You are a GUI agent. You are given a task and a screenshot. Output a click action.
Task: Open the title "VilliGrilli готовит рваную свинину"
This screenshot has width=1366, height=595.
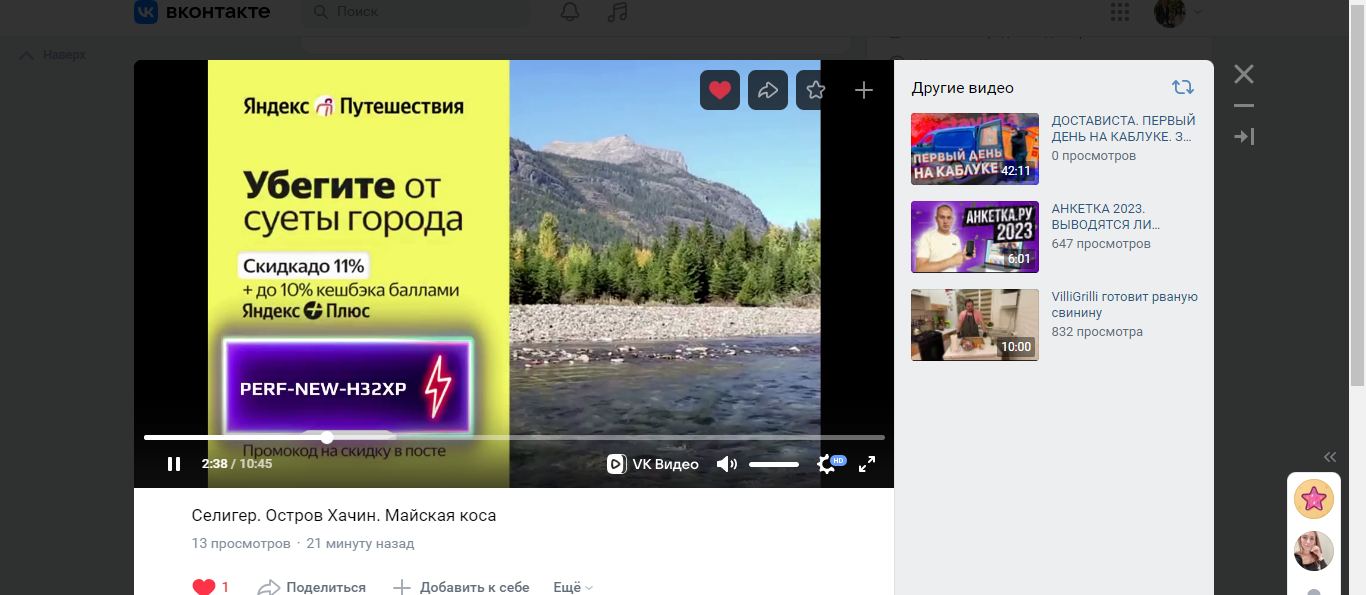point(1124,305)
